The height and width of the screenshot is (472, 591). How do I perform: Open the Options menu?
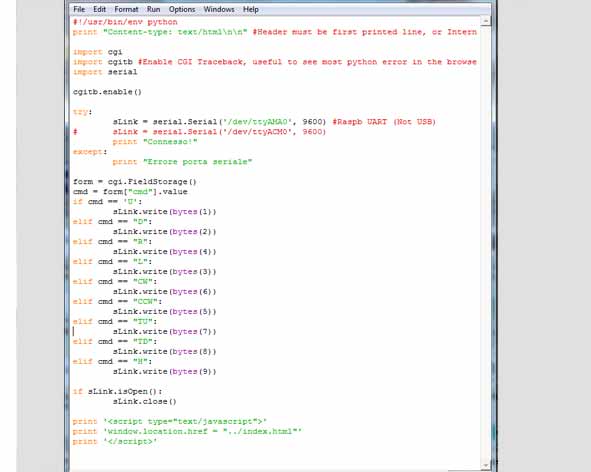(x=182, y=9)
